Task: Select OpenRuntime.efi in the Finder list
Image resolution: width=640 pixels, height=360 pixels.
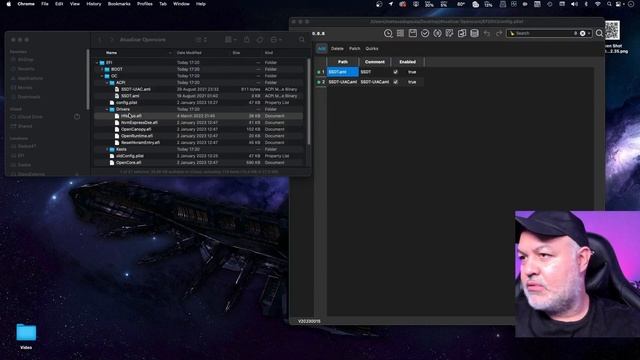Action: [137, 136]
